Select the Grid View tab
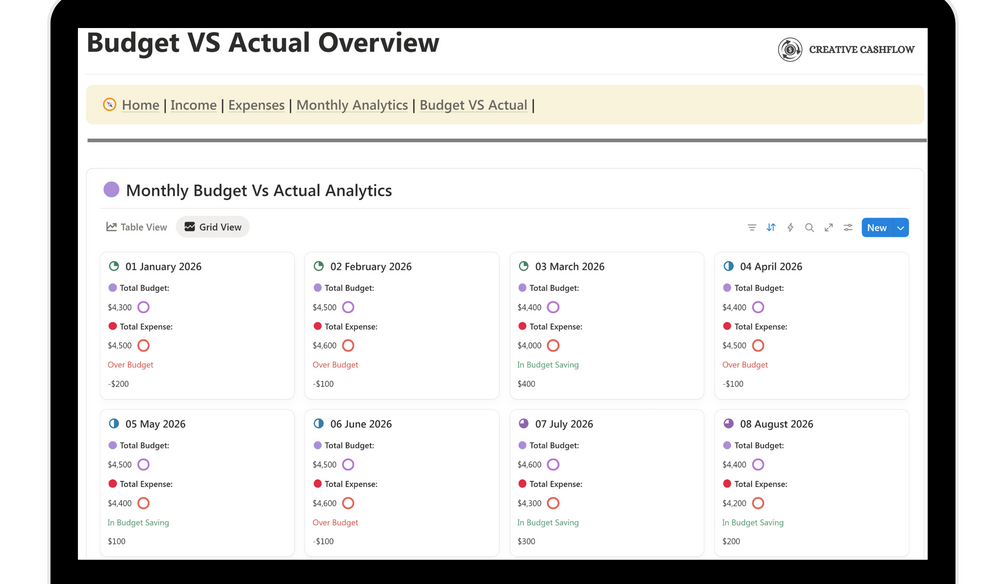The image size is (1005, 584). [x=213, y=228]
